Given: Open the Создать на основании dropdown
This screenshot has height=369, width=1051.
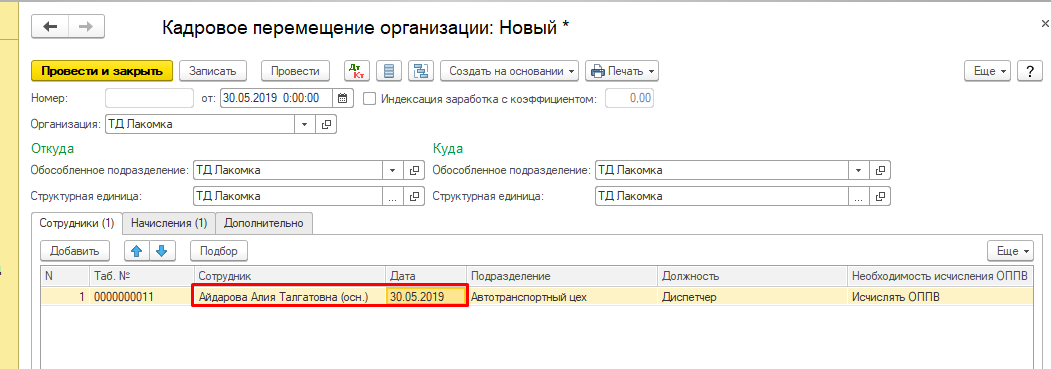Looking at the screenshot, I should click(509, 70).
